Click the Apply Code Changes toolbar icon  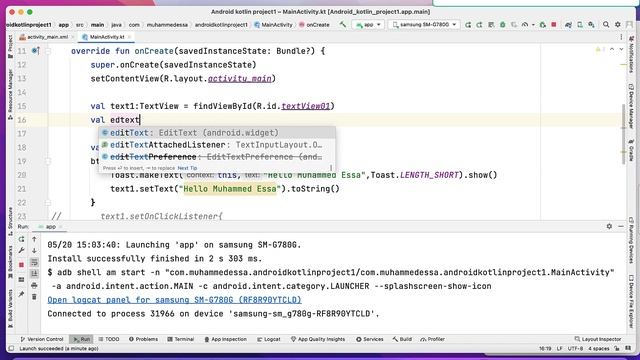pos(491,25)
